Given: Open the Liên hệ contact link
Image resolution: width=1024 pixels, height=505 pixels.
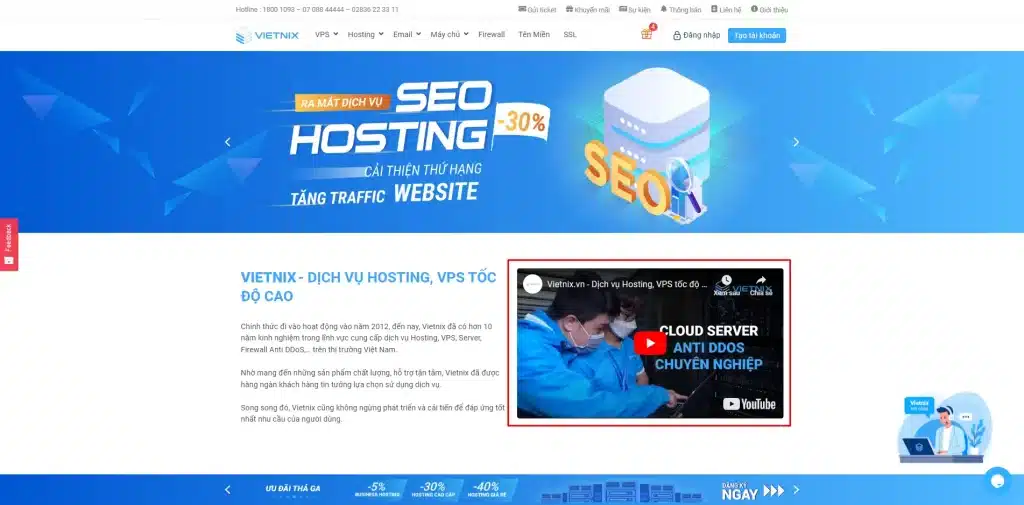Looking at the screenshot, I should pos(726,10).
